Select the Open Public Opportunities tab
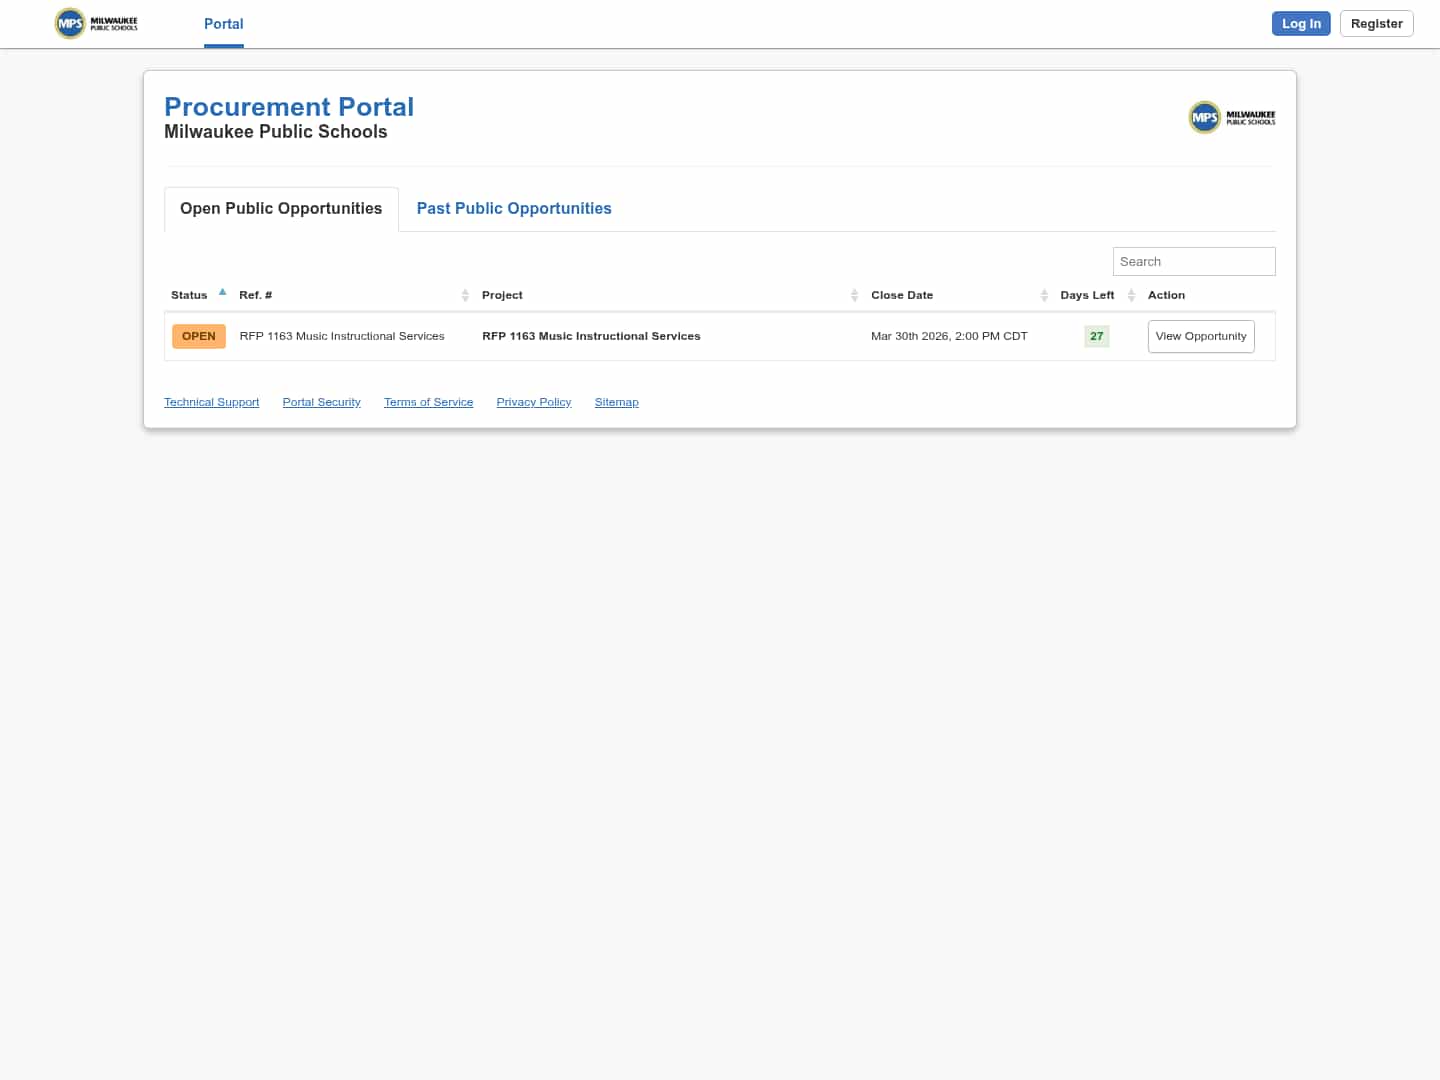Image resolution: width=1440 pixels, height=1080 pixels. [x=281, y=208]
